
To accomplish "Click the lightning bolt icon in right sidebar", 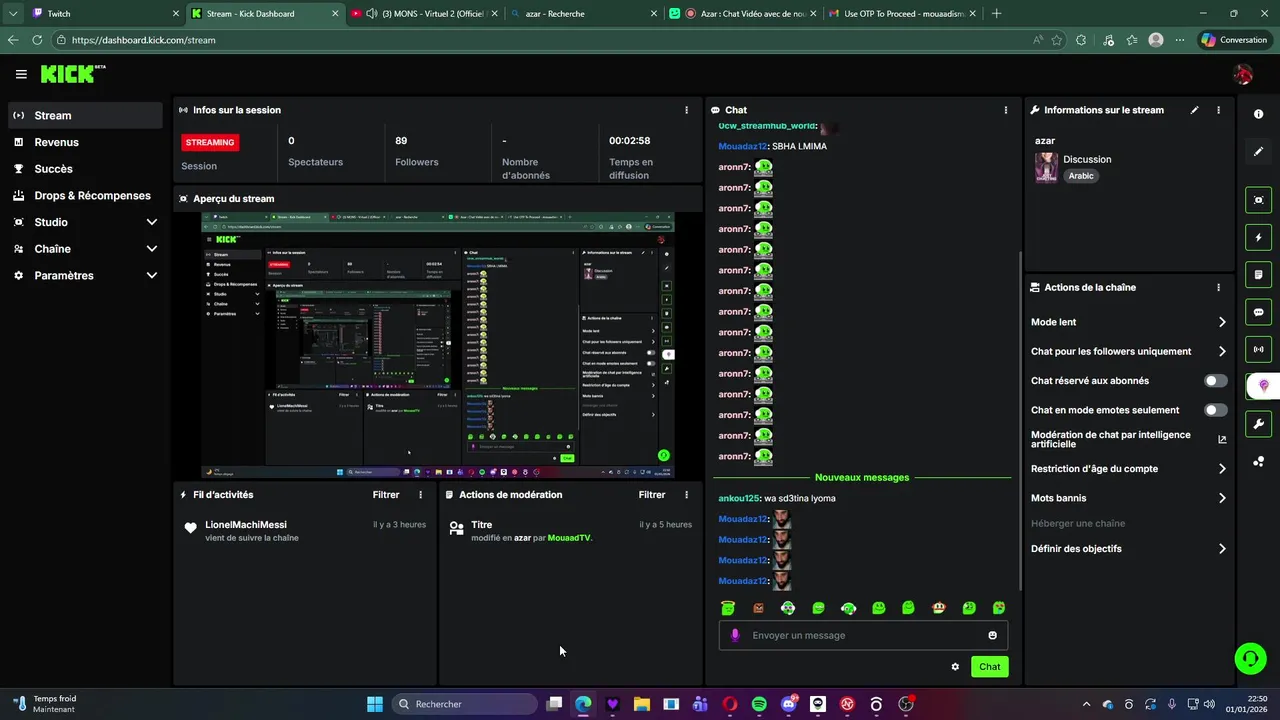I will point(1258,238).
